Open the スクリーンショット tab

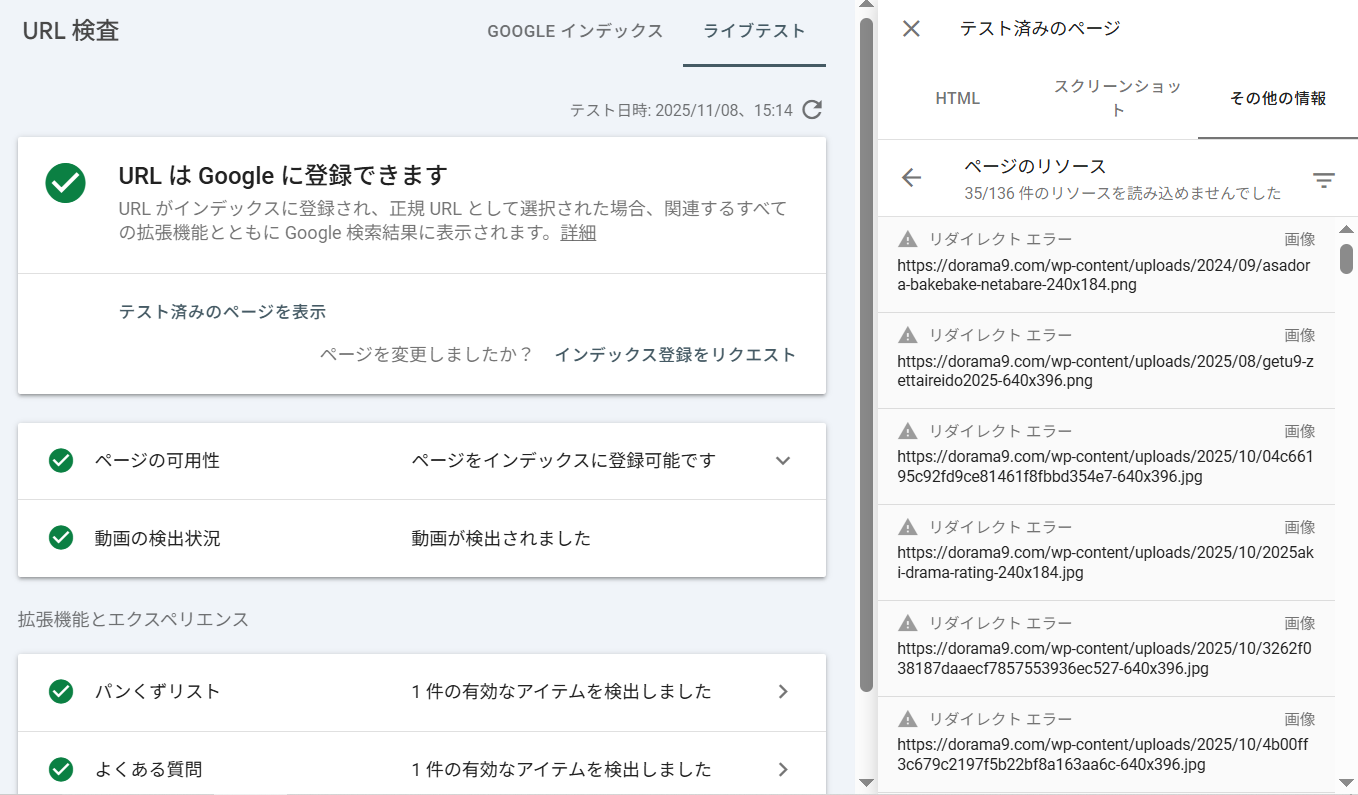pyautogui.click(x=1117, y=98)
